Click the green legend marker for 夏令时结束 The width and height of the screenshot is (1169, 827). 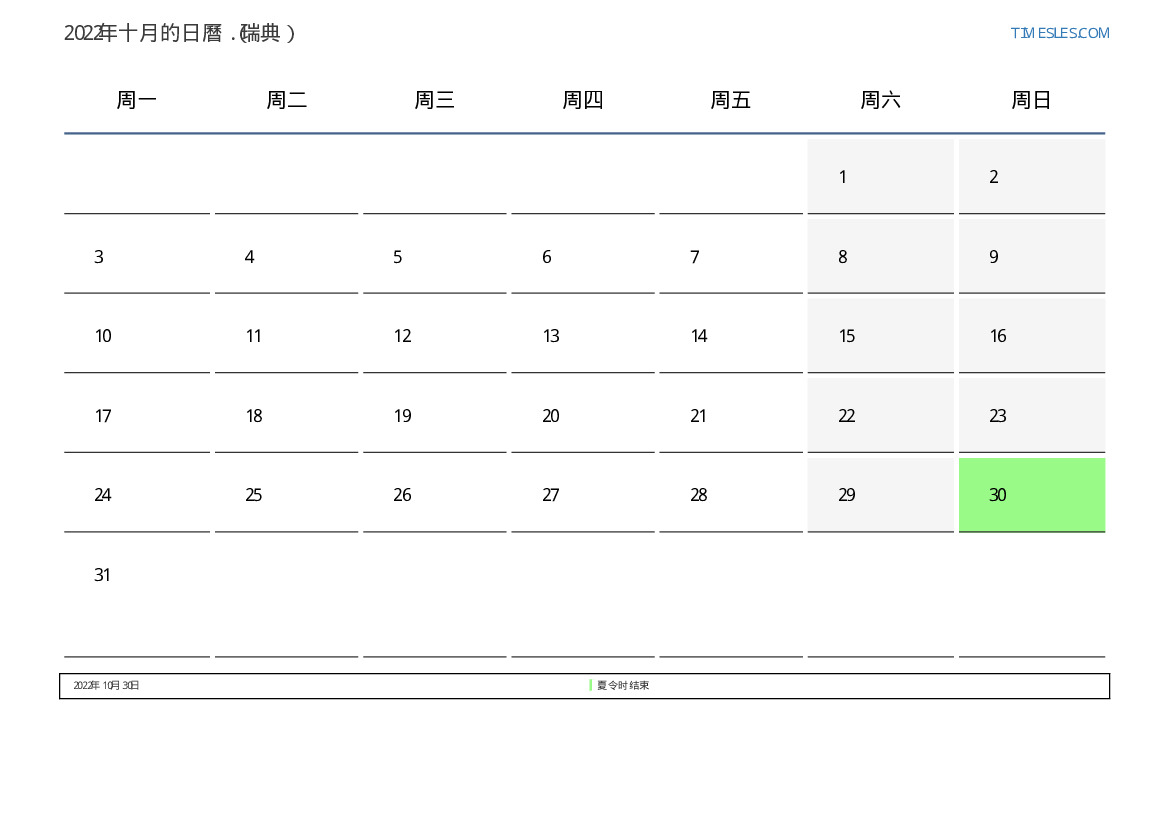[x=591, y=685]
